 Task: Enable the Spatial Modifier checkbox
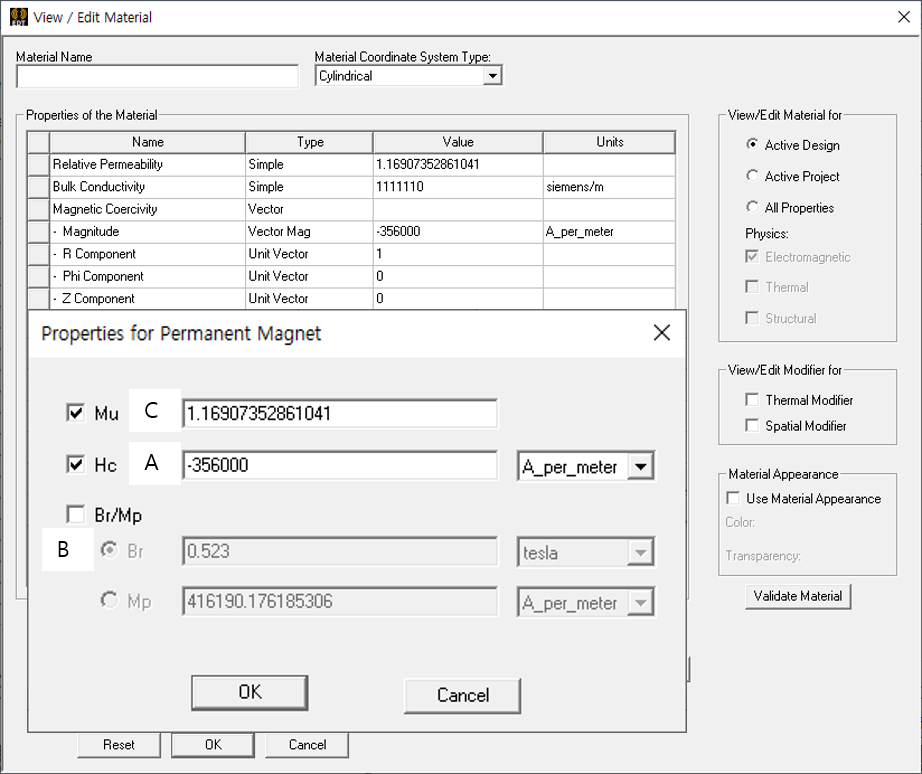[752, 426]
